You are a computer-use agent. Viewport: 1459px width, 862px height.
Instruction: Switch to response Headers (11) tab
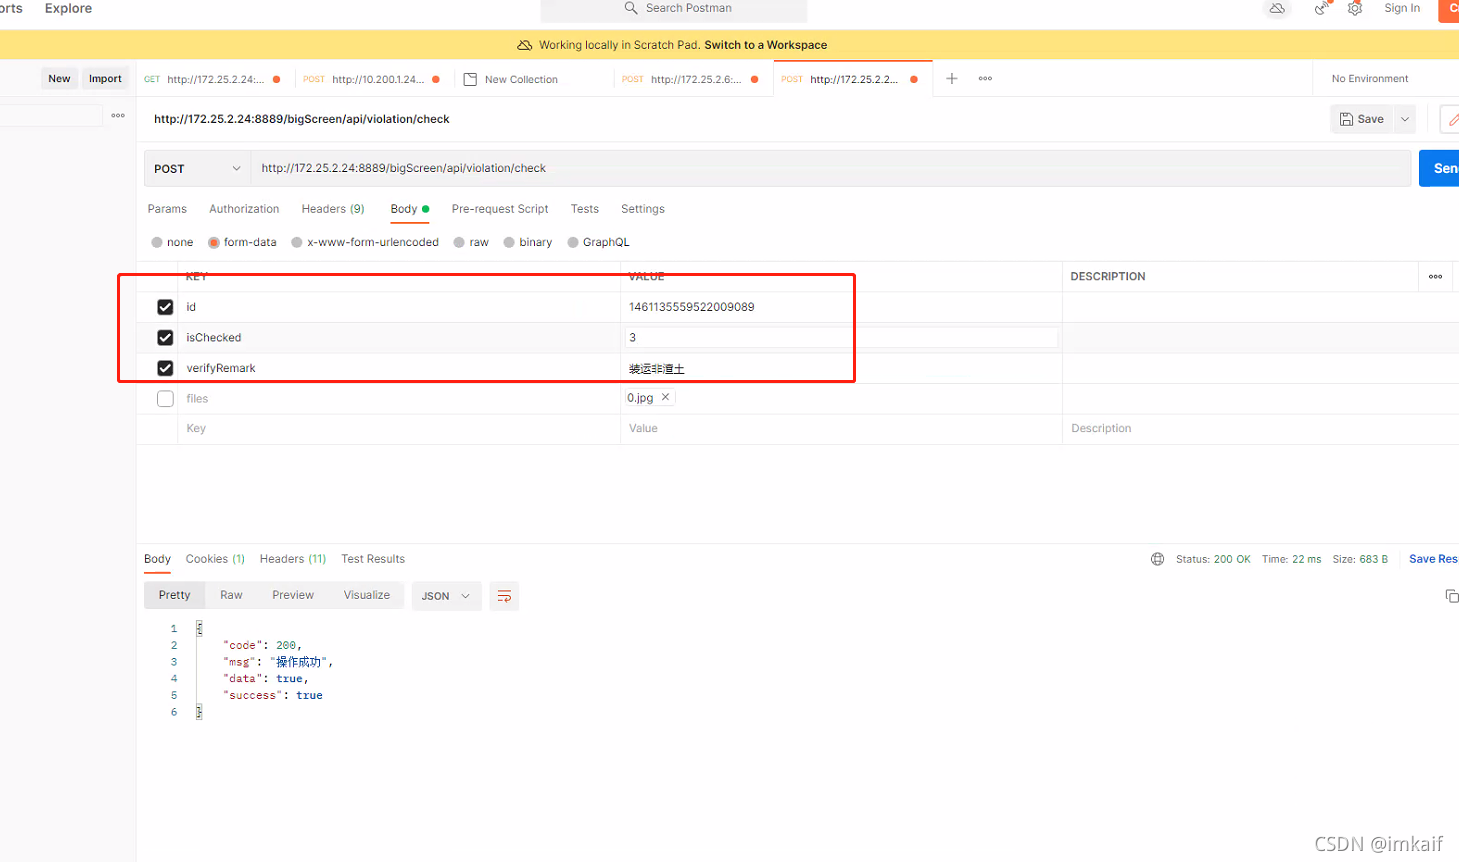coord(293,559)
